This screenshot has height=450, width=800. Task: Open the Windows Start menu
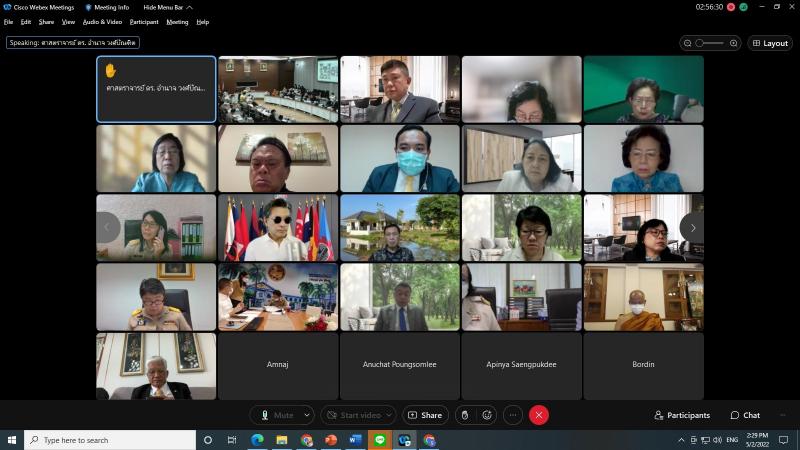(x=12, y=440)
